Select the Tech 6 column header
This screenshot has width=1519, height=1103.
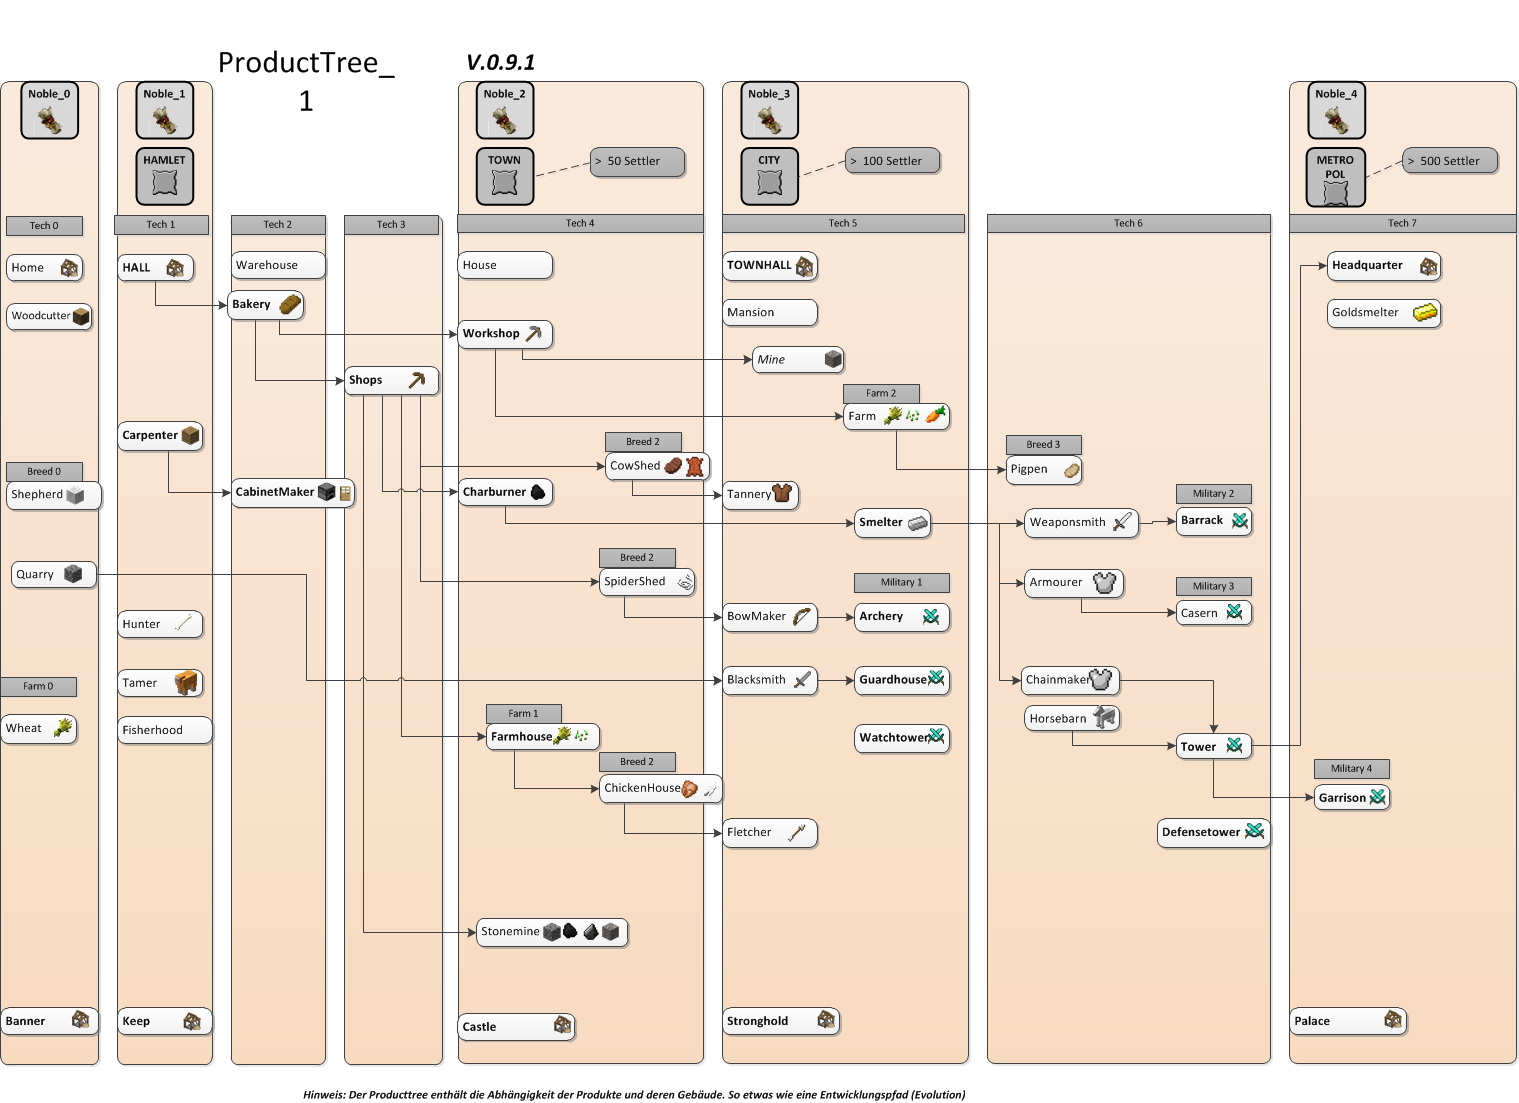[x=1128, y=223]
